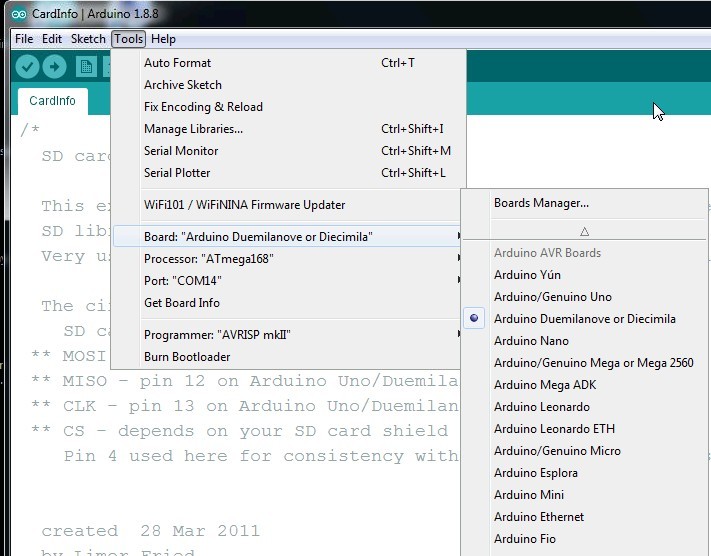Open the Serial Monitor
711x556 pixels.
click(287, 151)
